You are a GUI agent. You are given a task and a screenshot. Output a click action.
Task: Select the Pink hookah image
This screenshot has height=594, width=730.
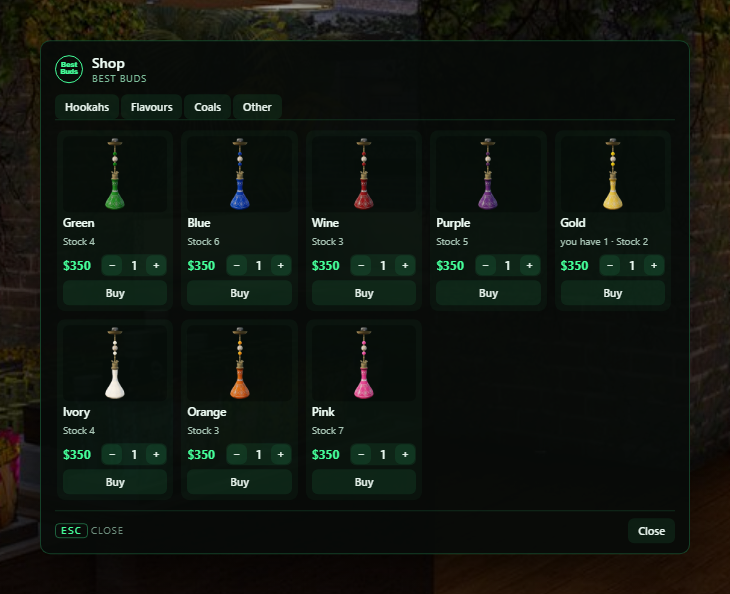(364, 363)
